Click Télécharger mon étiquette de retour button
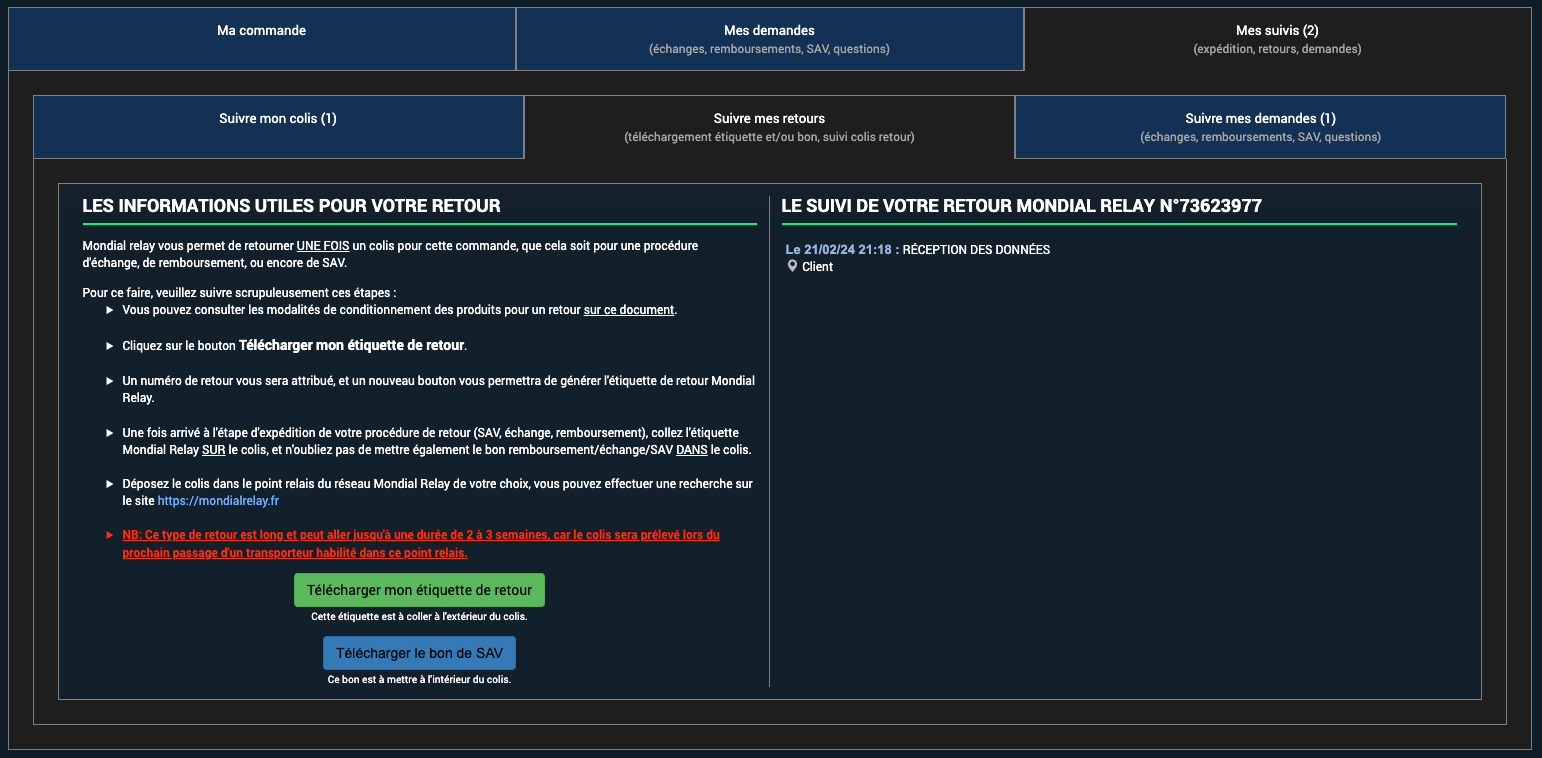 (419, 590)
